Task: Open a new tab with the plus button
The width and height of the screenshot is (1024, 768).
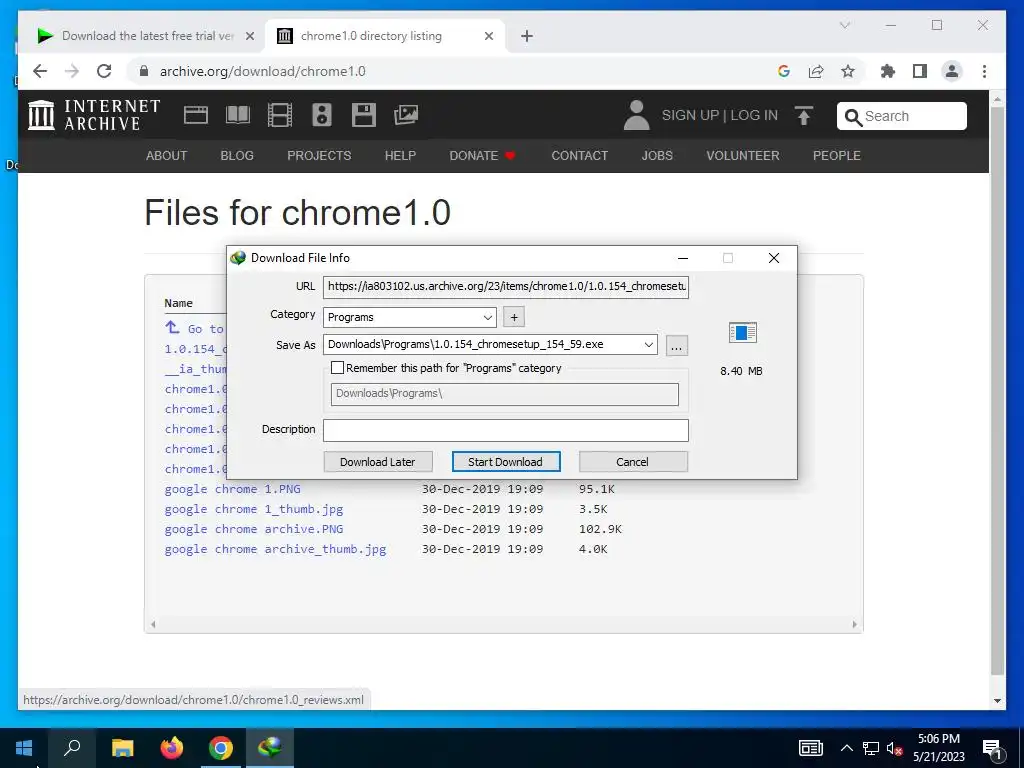Action: point(527,36)
